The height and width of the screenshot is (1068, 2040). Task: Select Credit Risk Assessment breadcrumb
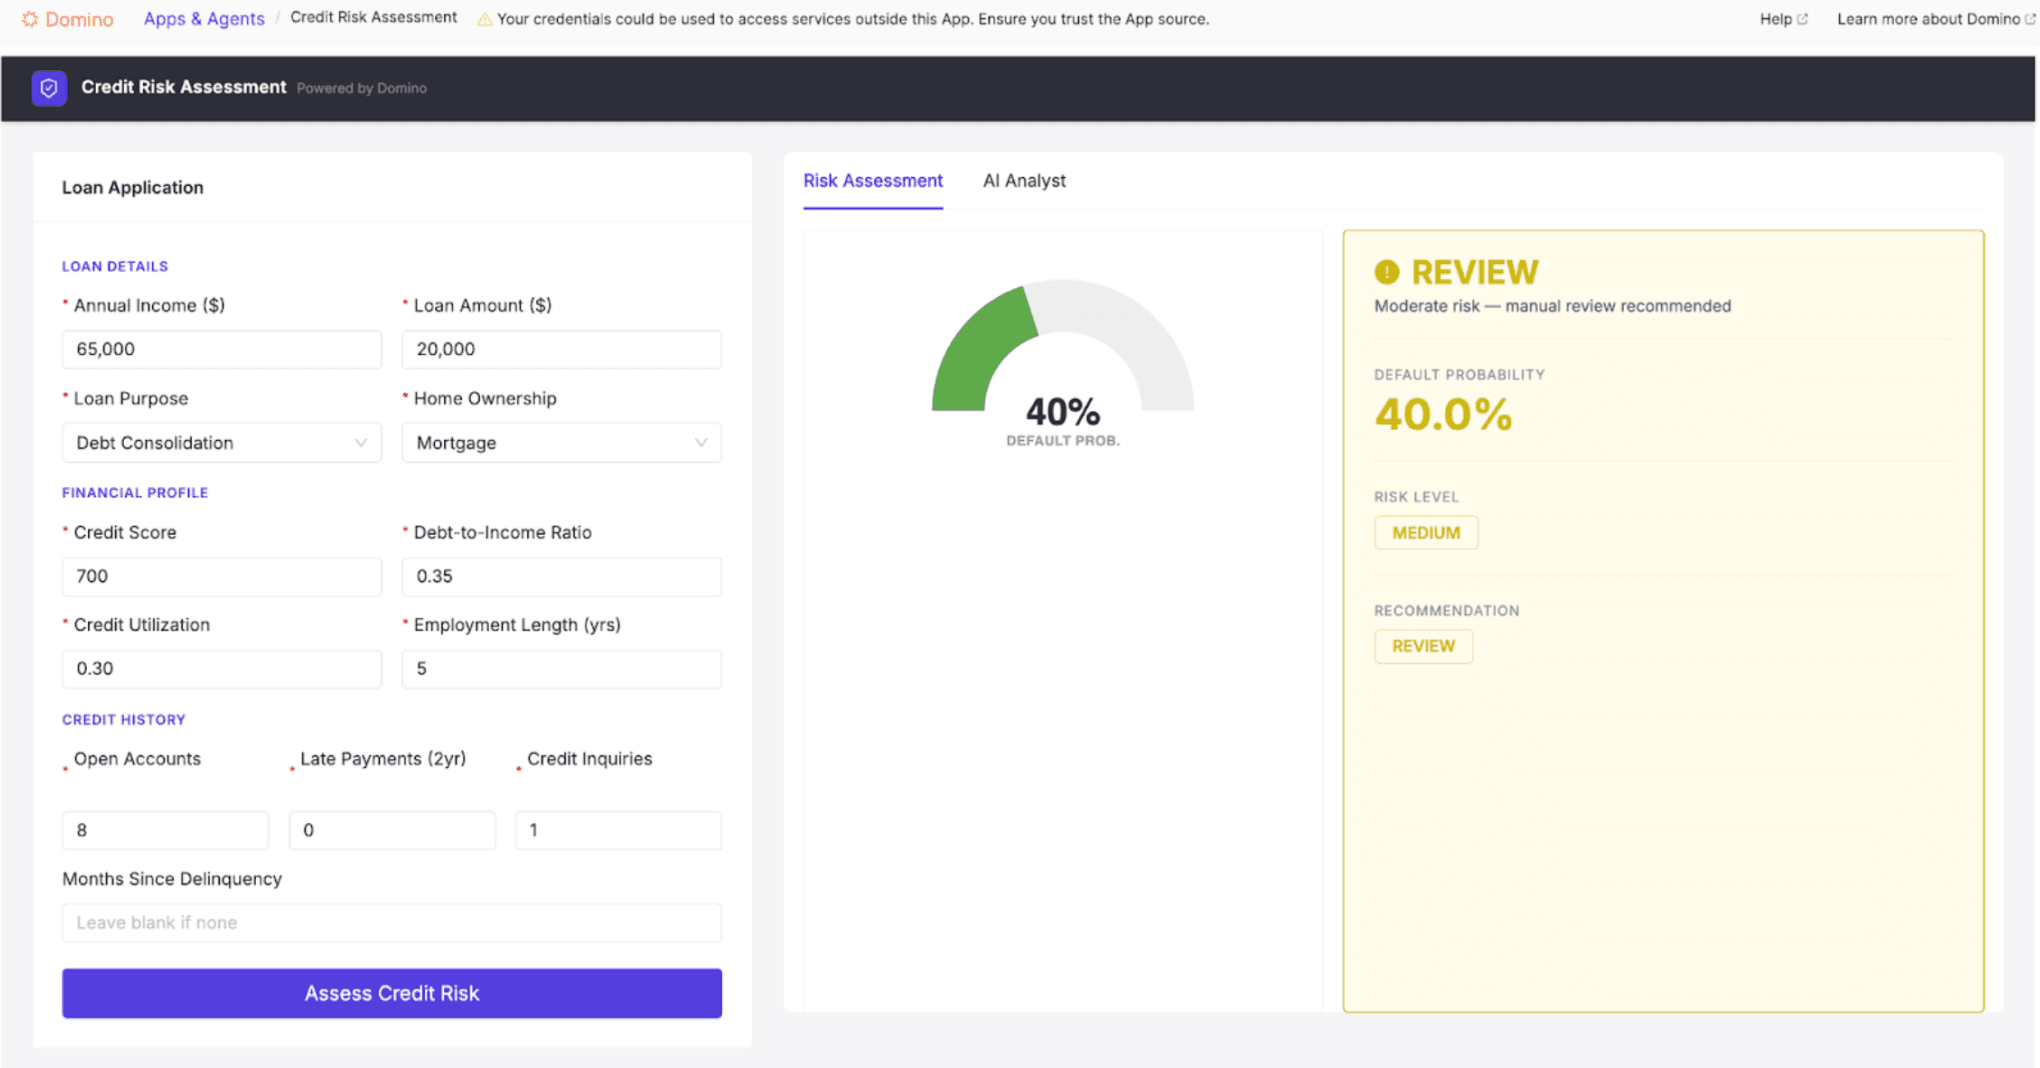(373, 18)
